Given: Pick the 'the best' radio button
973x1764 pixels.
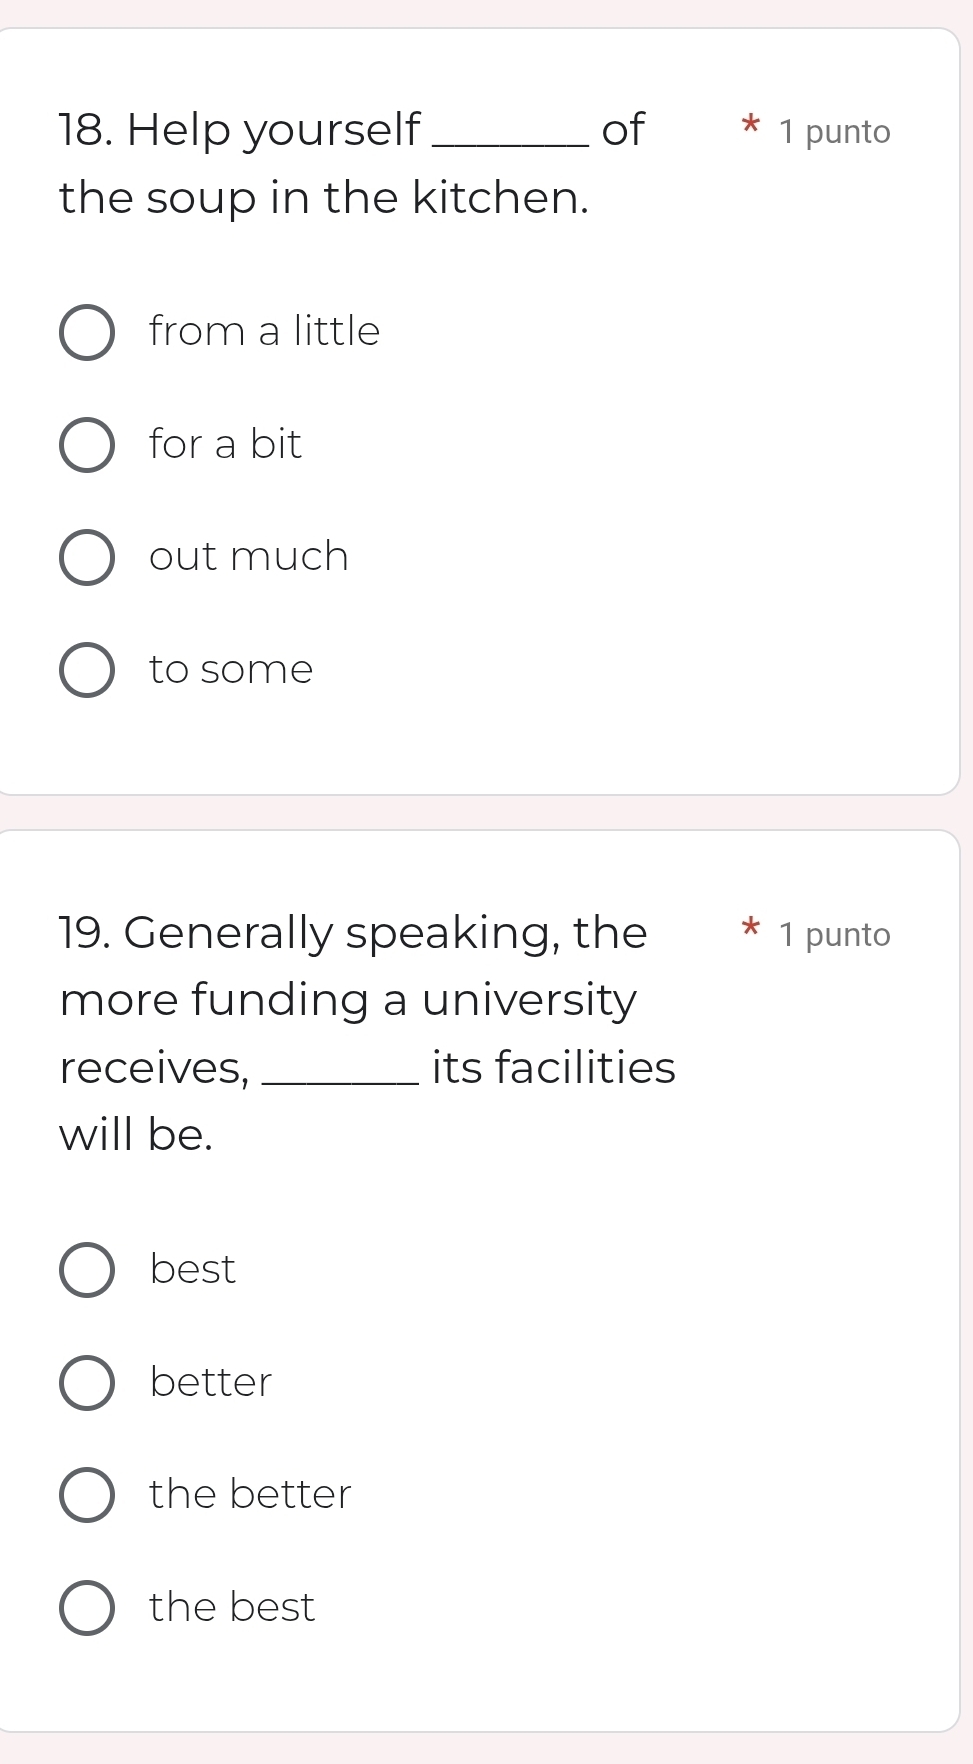Looking at the screenshot, I should click(x=87, y=1608).
